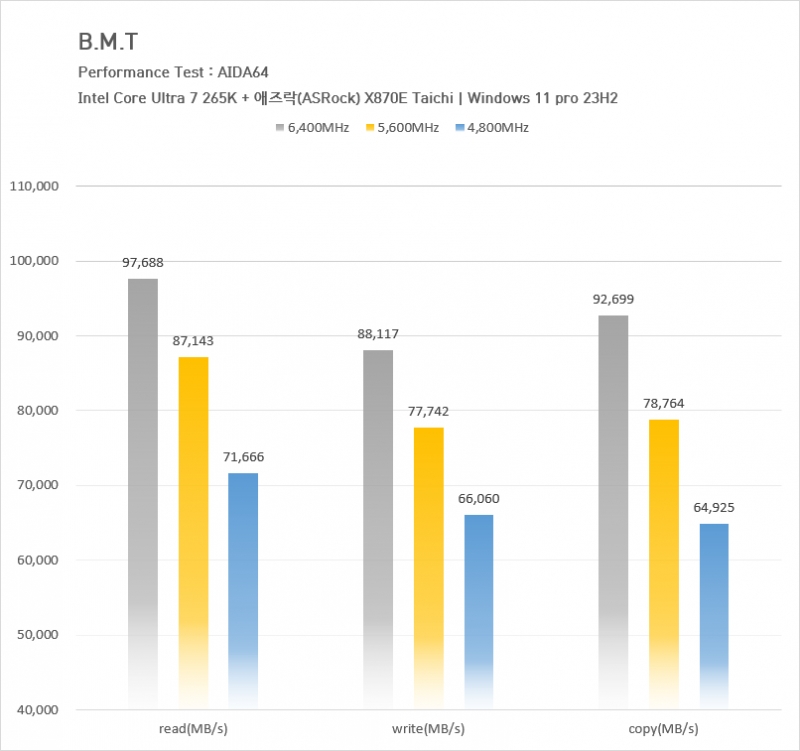Click the blue write bar labeled 66,060

click(x=479, y=612)
